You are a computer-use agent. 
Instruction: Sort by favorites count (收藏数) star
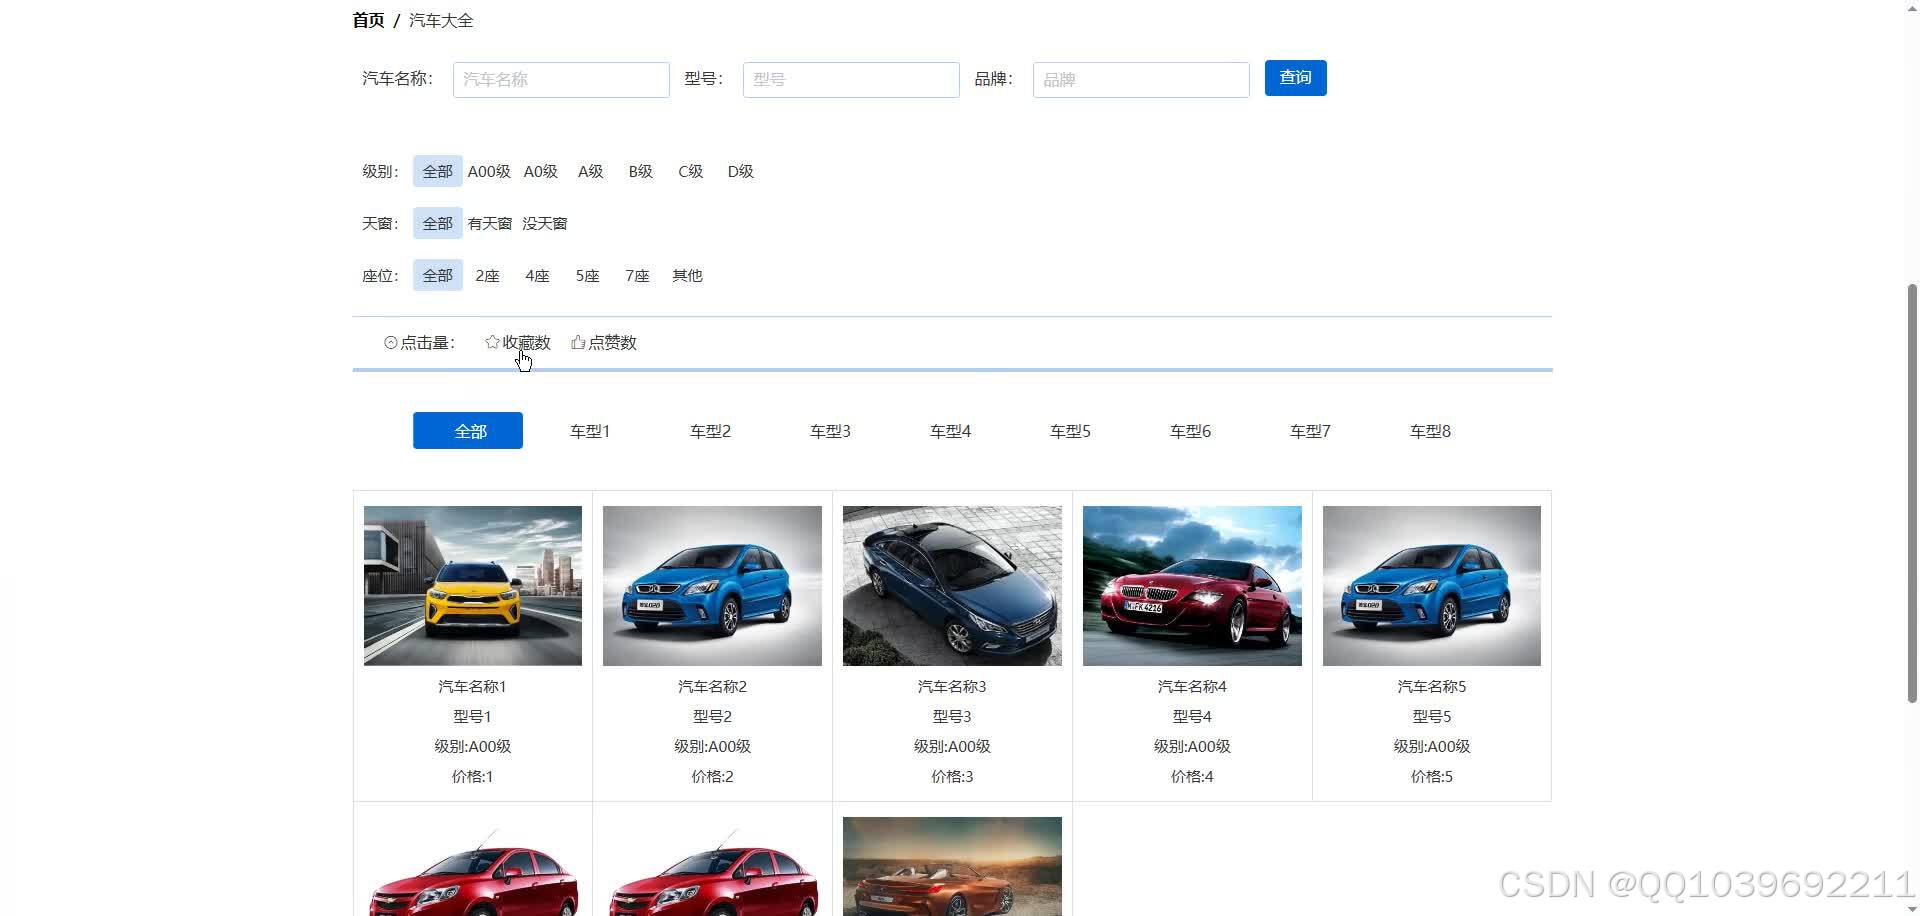point(492,342)
